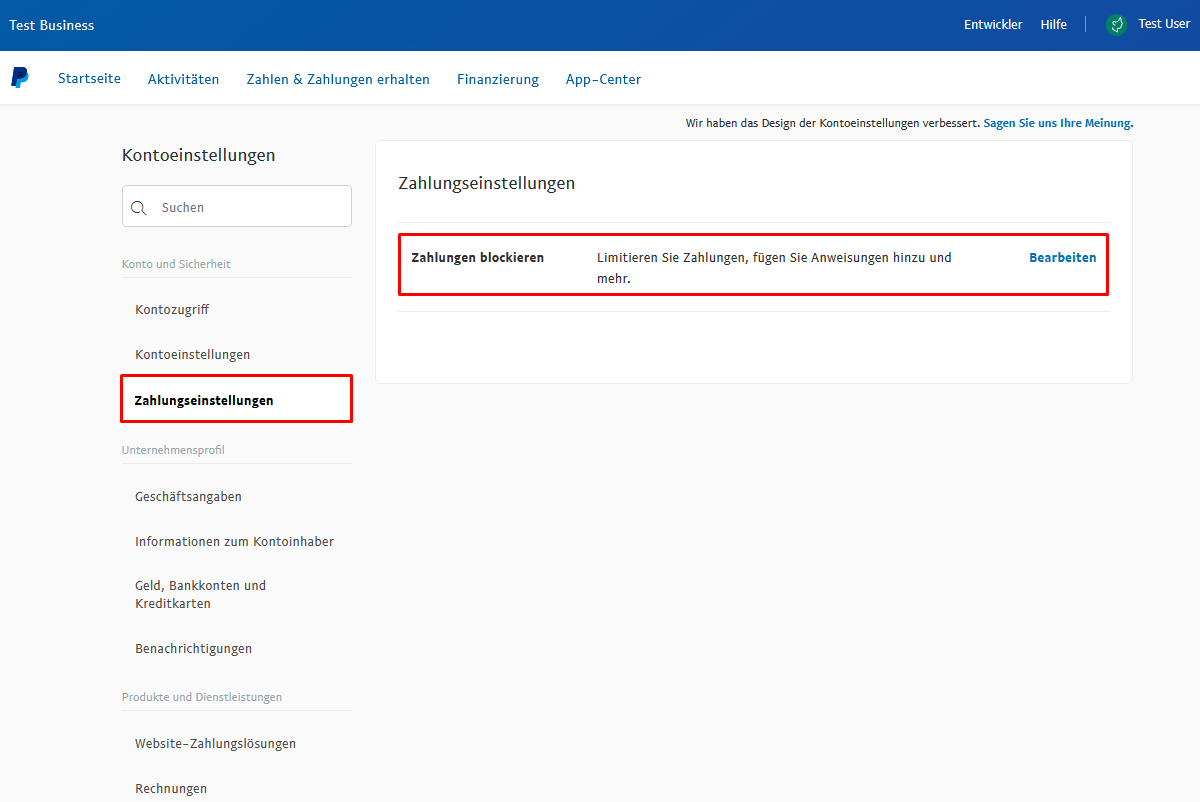Open Benachrichtigungen in the sidebar
The height and width of the screenshot is (802, 1200).
pos(194,649)
